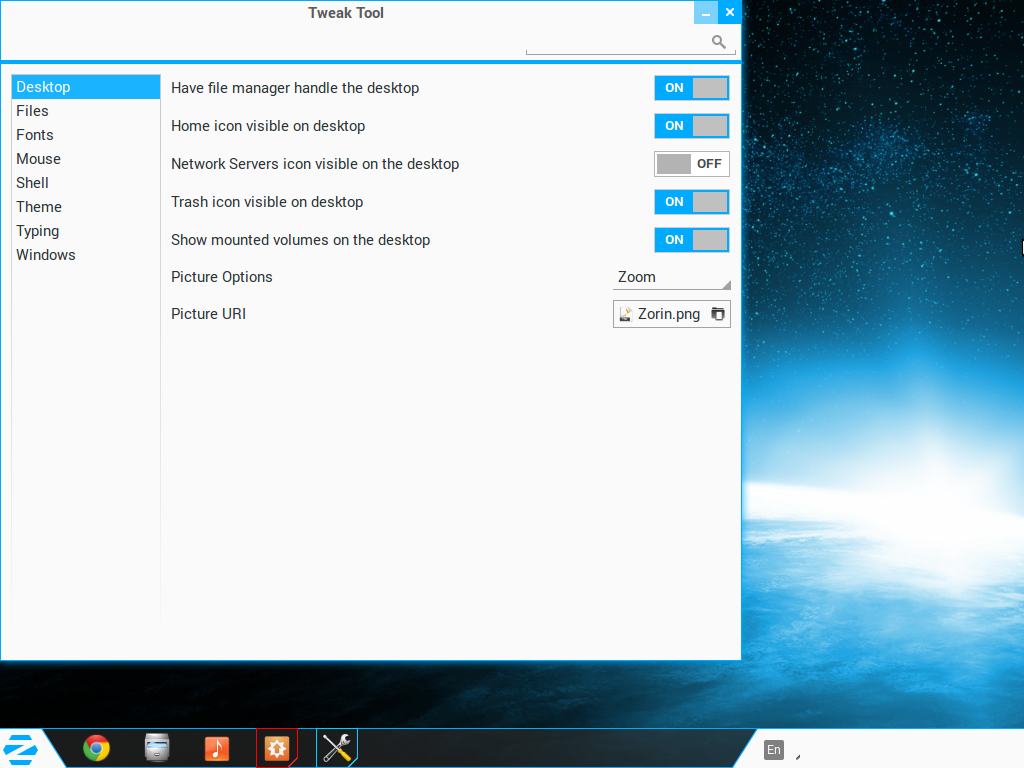Open the Picture Options Zoom dropdown
The height and width of the screenshot is (768, 1024).
671,278
